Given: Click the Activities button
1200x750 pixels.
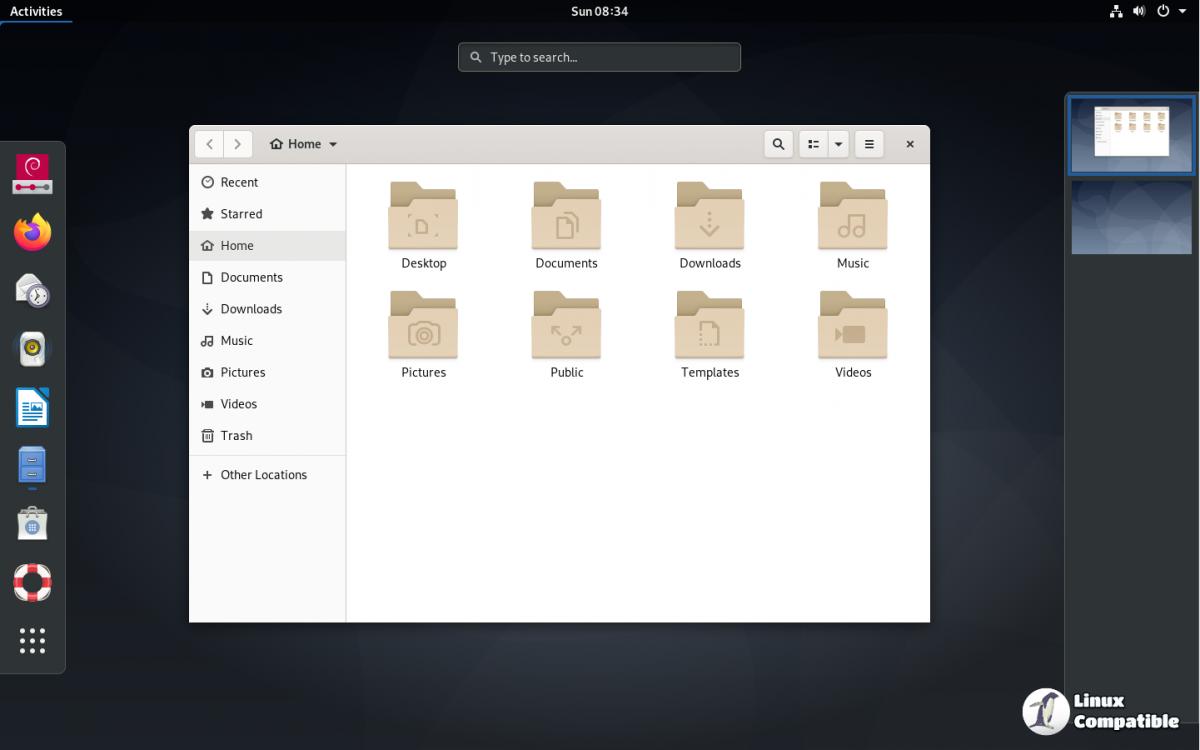Looking at the screenshot, I should coord(36,11).
